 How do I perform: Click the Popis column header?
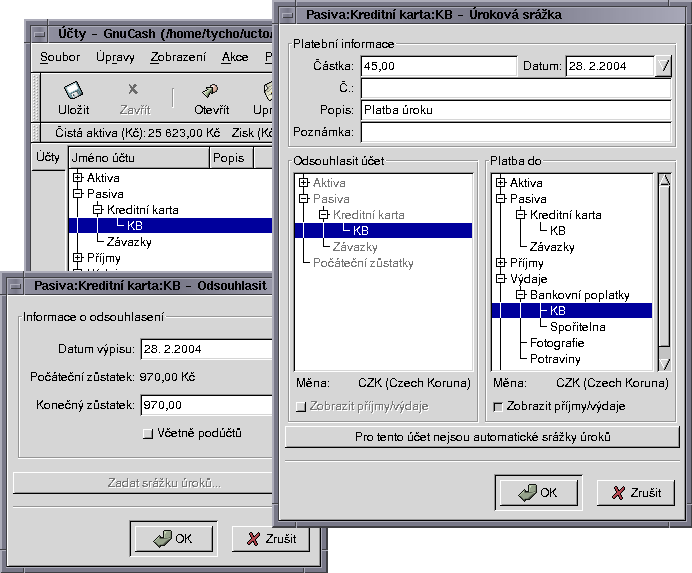coord(231,158)
